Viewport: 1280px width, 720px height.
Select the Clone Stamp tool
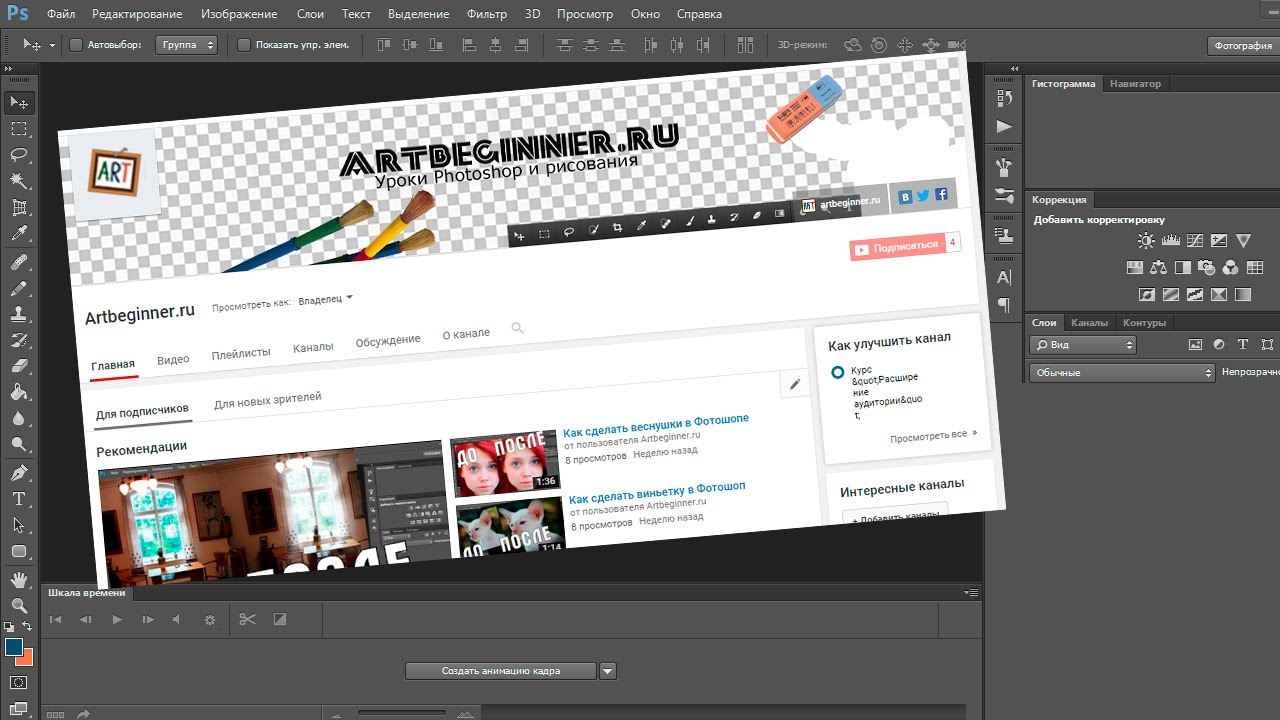click(x=19, y=314)
